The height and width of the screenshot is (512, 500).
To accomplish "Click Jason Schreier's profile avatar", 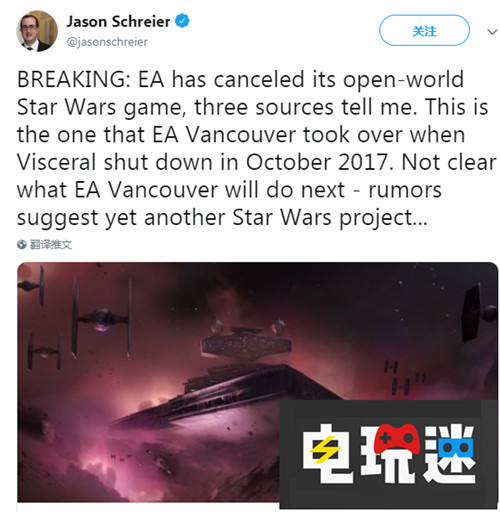I will pos(37,31).
